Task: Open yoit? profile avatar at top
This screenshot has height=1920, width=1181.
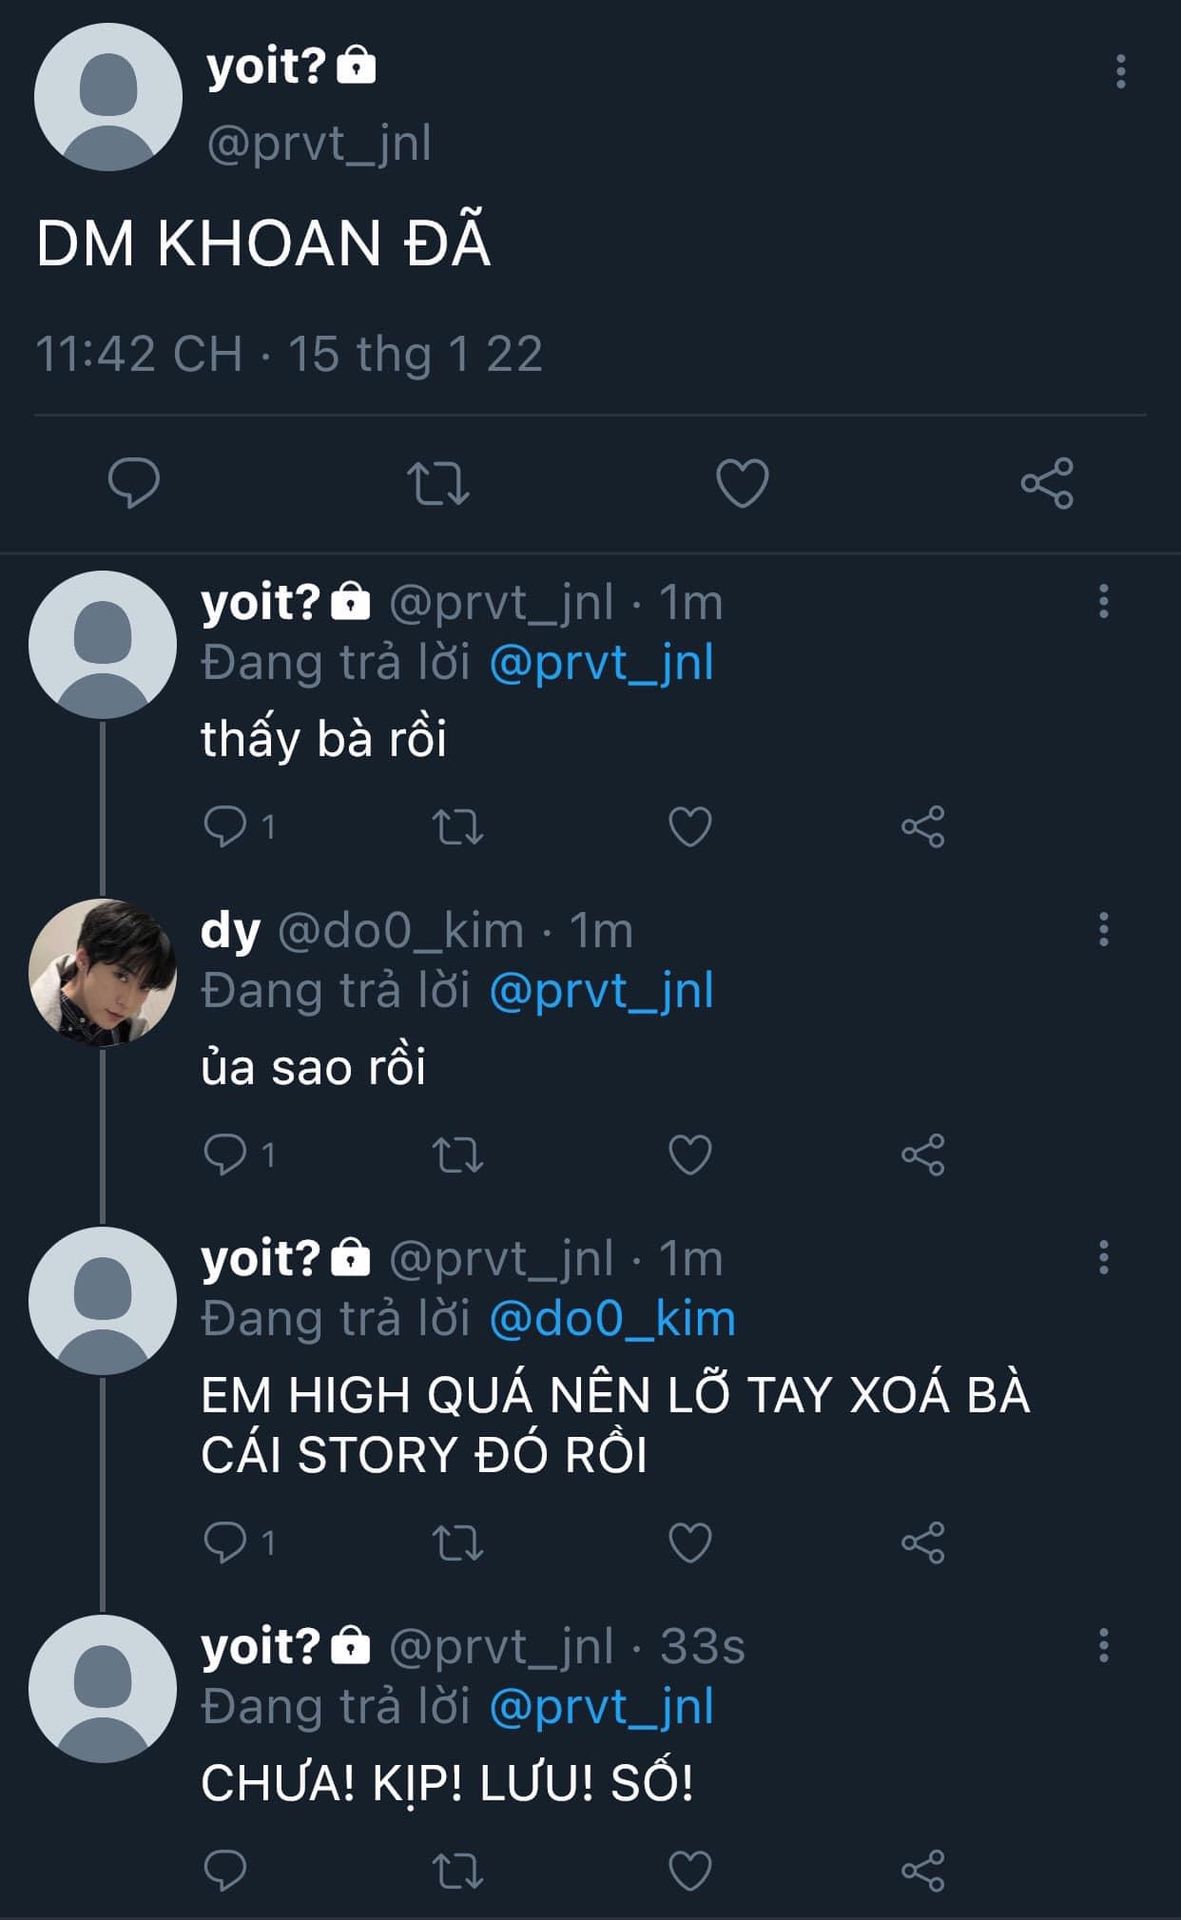Action: (x=108, y=97)
